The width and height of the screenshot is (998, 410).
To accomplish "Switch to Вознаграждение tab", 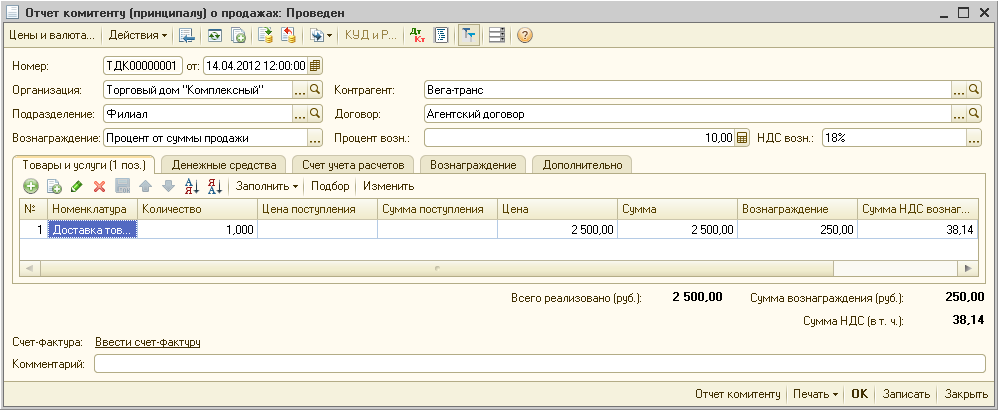I will (x=473, y=165).
